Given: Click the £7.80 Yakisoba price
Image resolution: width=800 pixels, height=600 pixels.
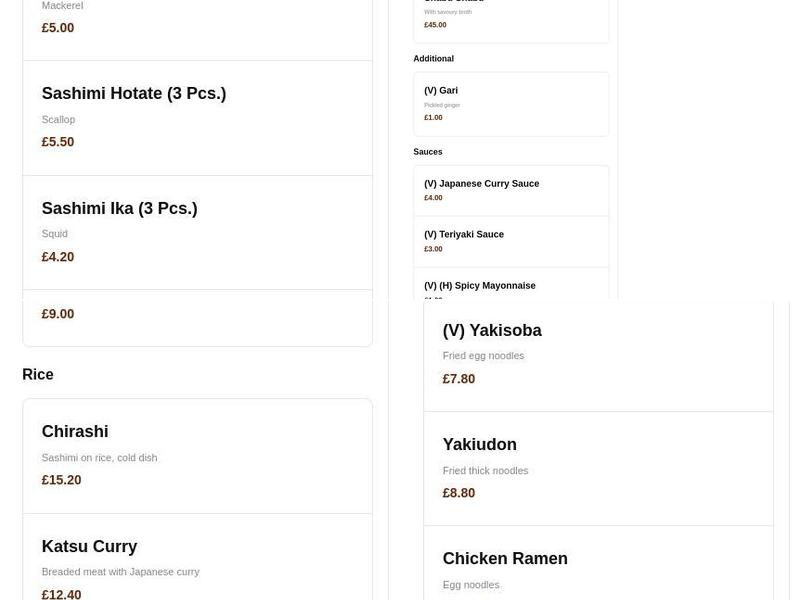Looking at the screenshot, I should click(x=459, y=379).
